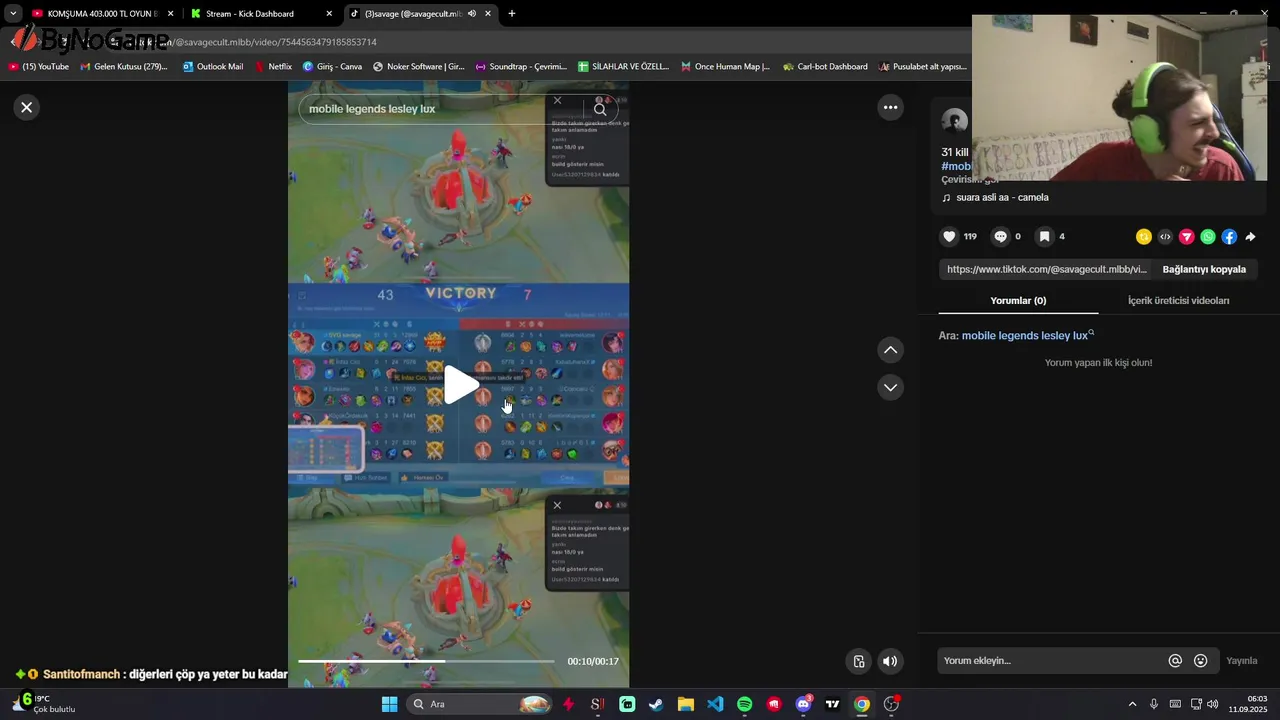This screenshot has height=720, width=1280.
Task: Open Google Chrome from the taskbar
Action: (861, 704)
